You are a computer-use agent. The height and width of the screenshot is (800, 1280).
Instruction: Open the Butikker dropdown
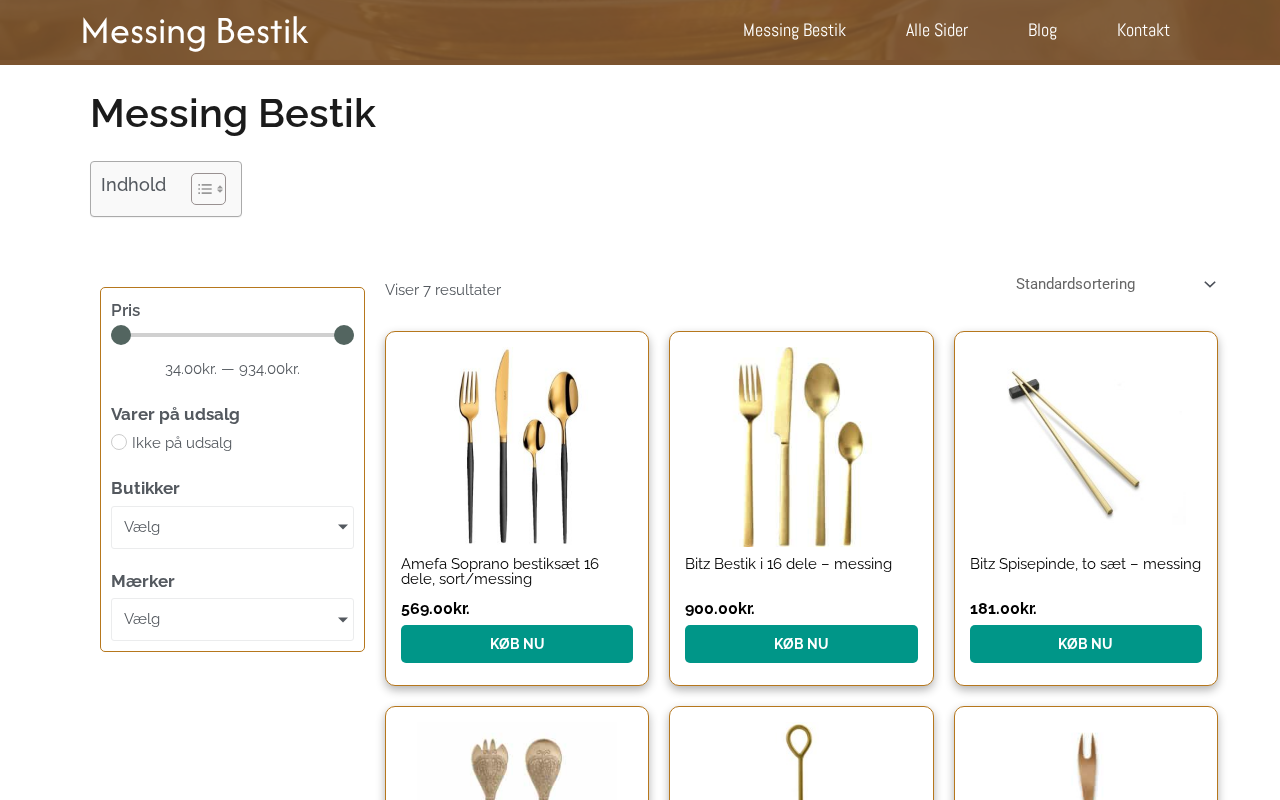tap(232, 527)
